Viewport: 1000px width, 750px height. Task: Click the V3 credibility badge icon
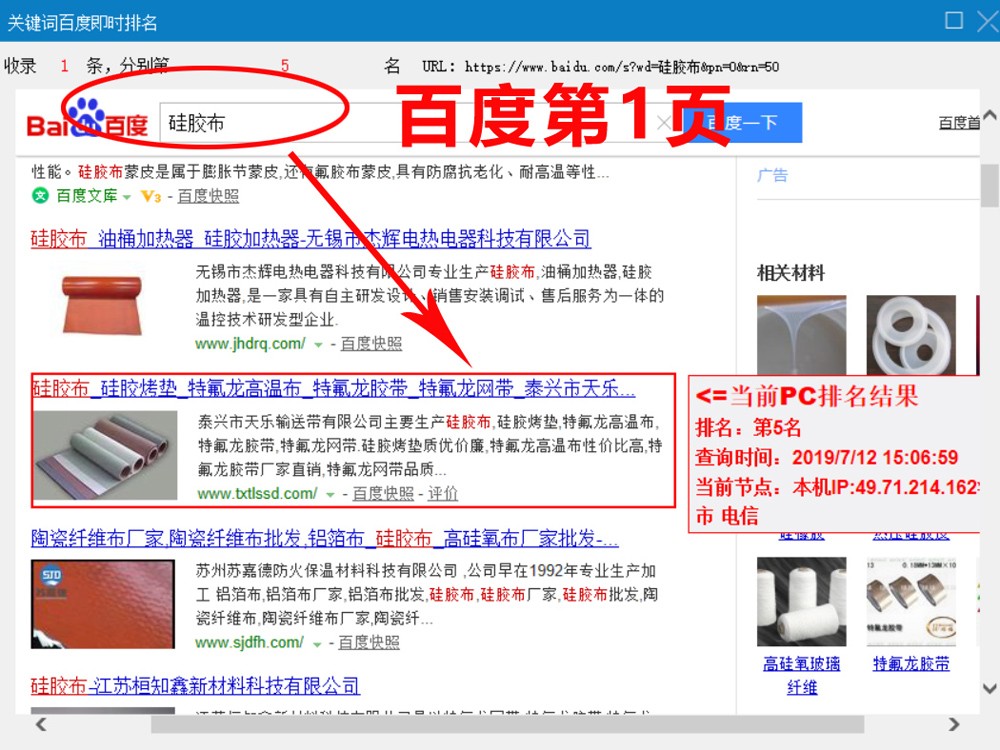coord(151,196)
